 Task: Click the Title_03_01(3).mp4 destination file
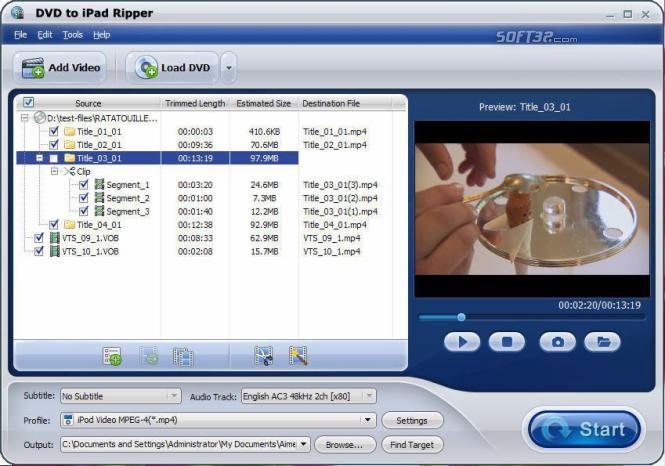(x=340, y=184)
